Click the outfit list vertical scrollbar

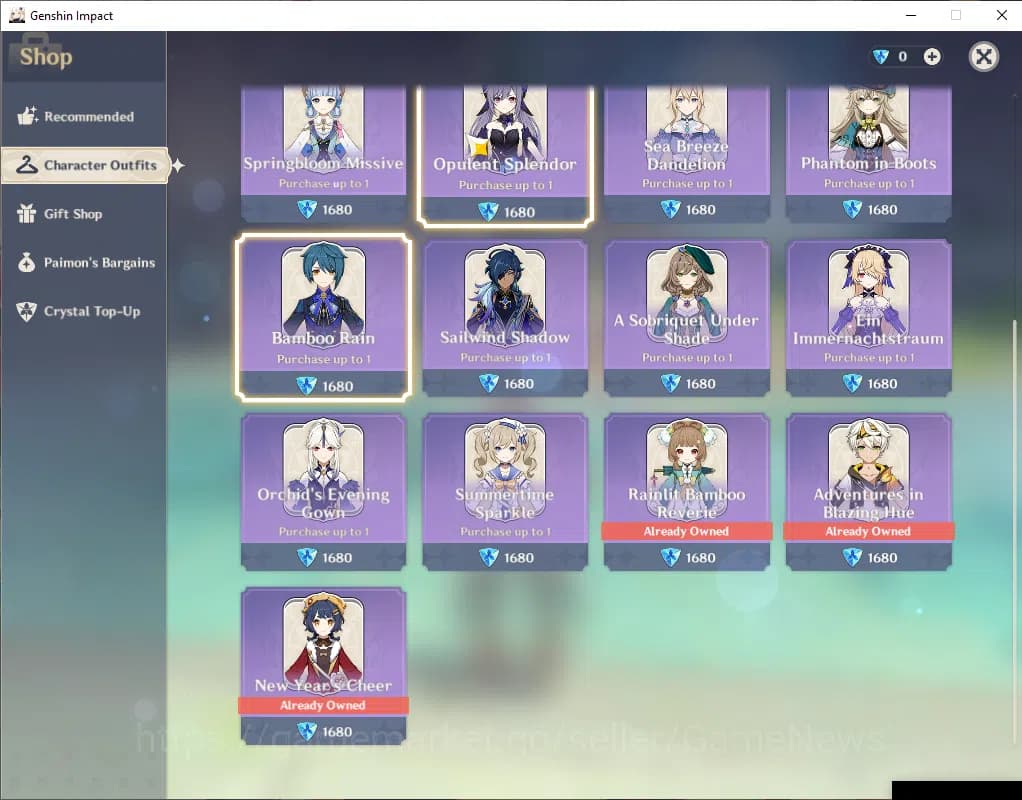1014,531
